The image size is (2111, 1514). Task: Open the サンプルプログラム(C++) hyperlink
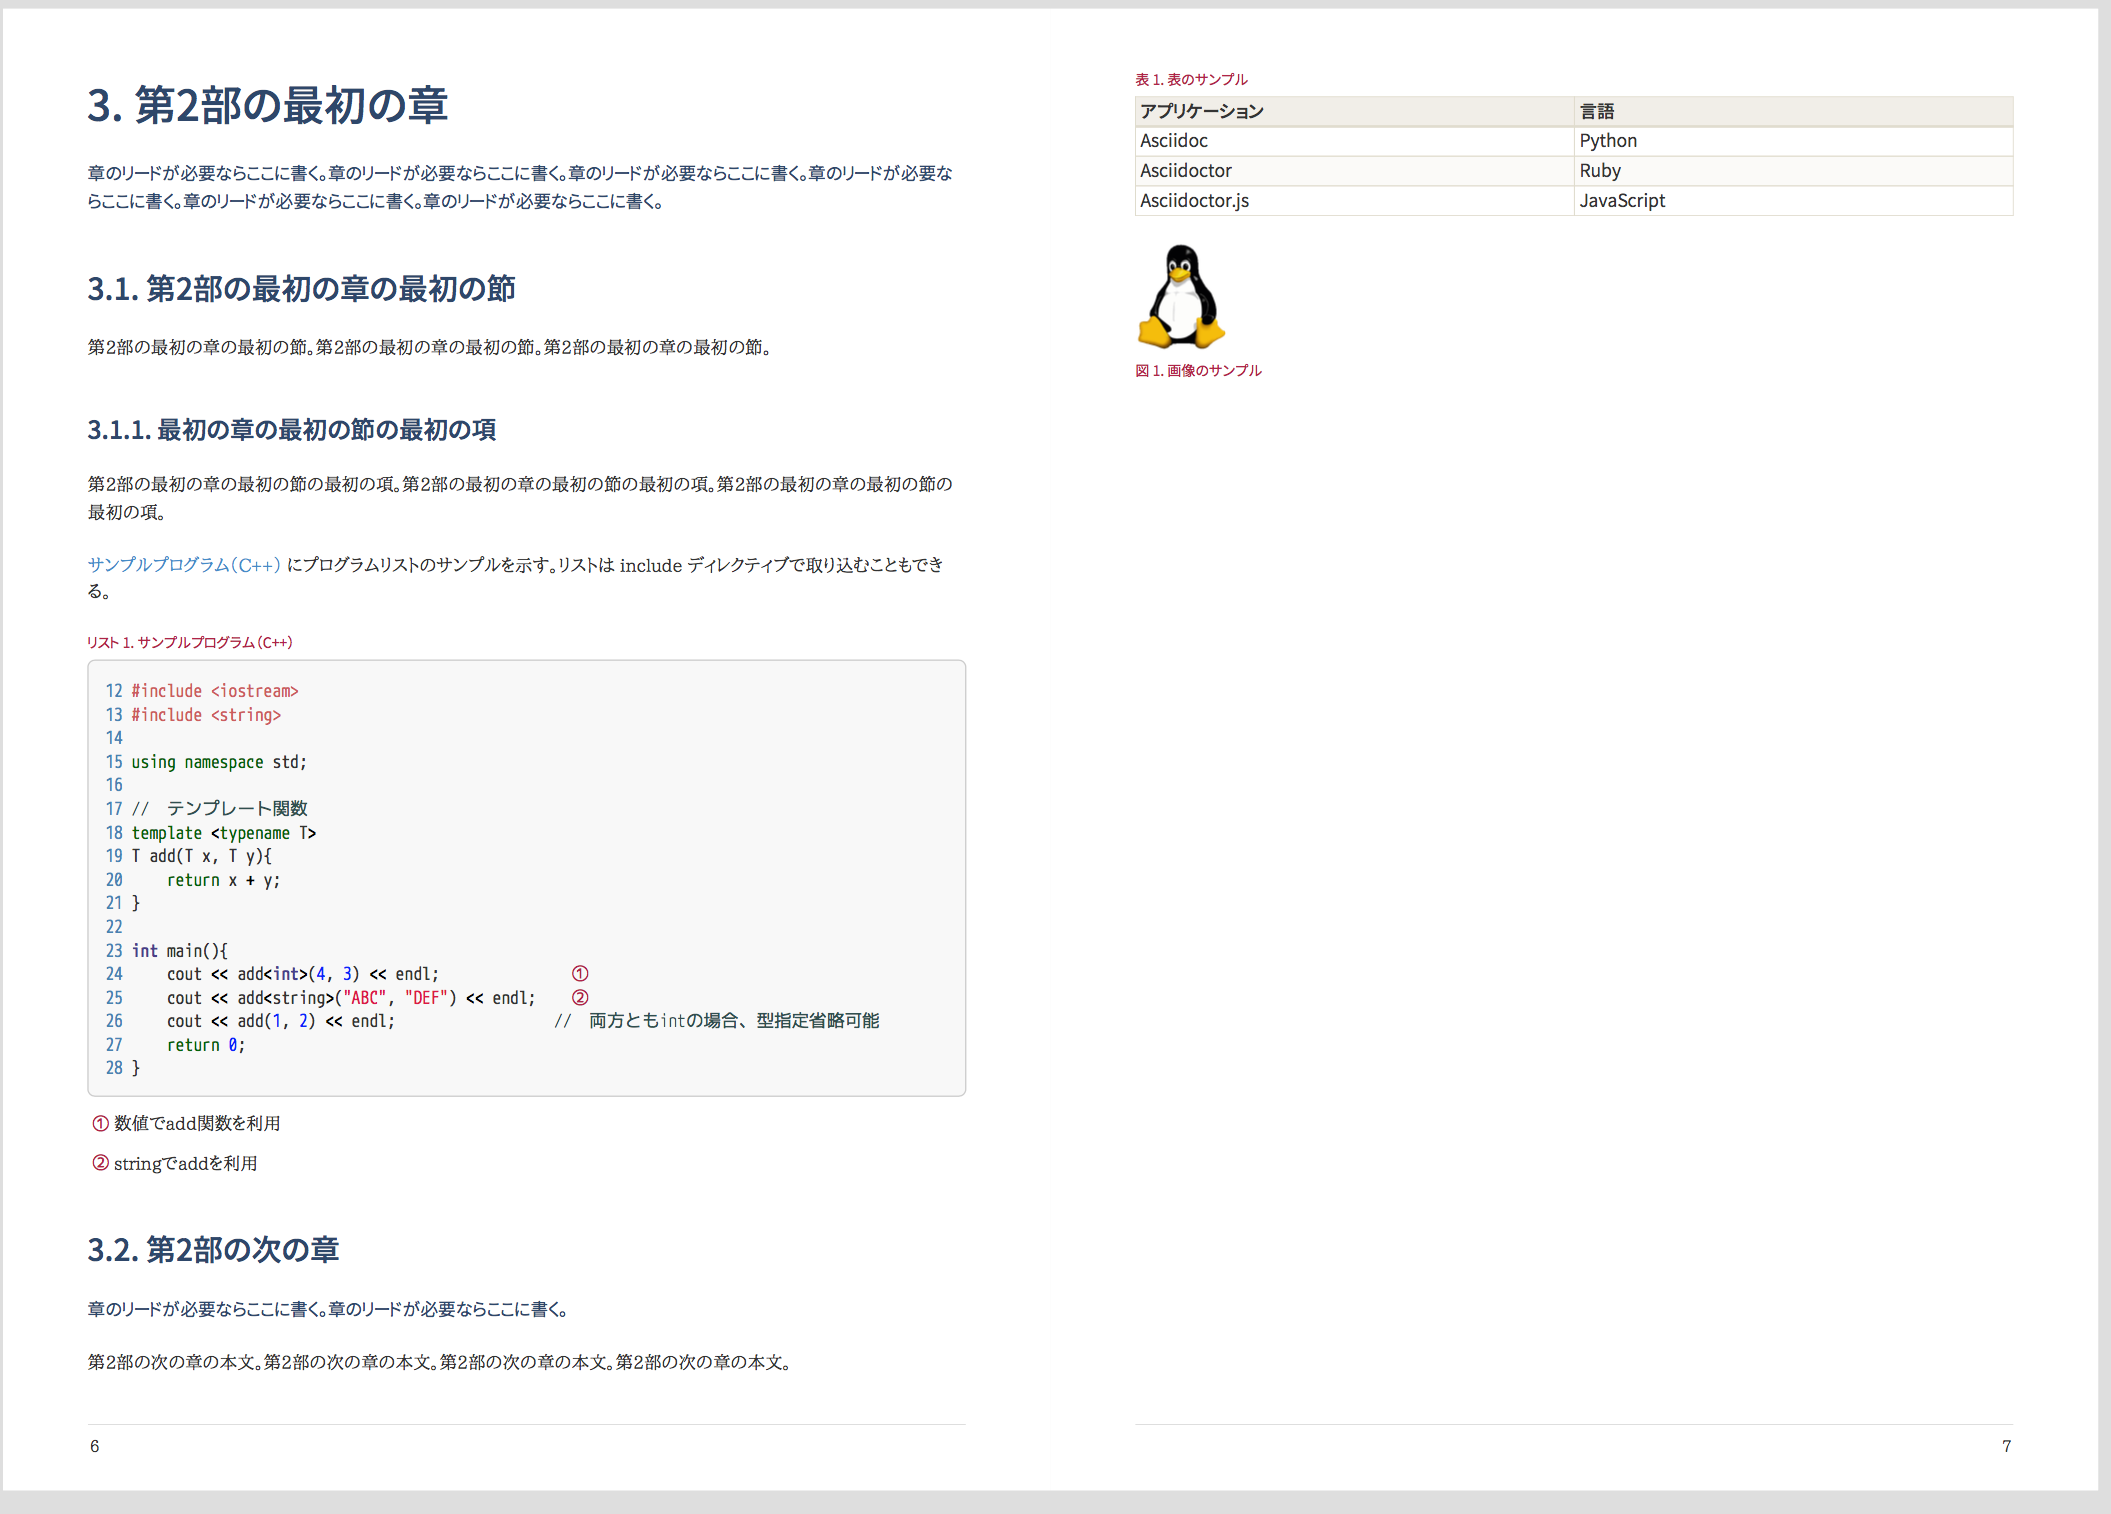click(x=182, y=565)
